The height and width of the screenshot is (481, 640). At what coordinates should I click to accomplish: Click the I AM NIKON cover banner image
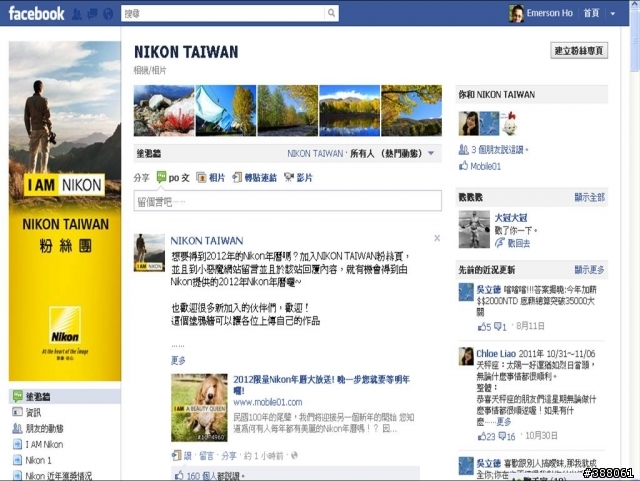(65, 211)
